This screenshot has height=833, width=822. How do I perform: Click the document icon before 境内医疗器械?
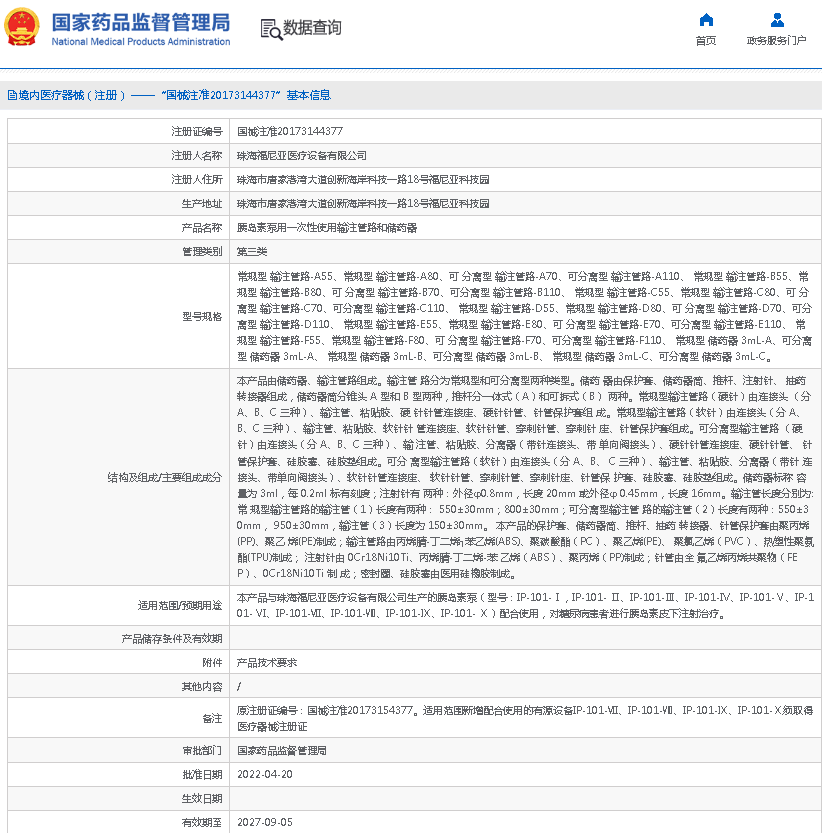coord(12,95)
